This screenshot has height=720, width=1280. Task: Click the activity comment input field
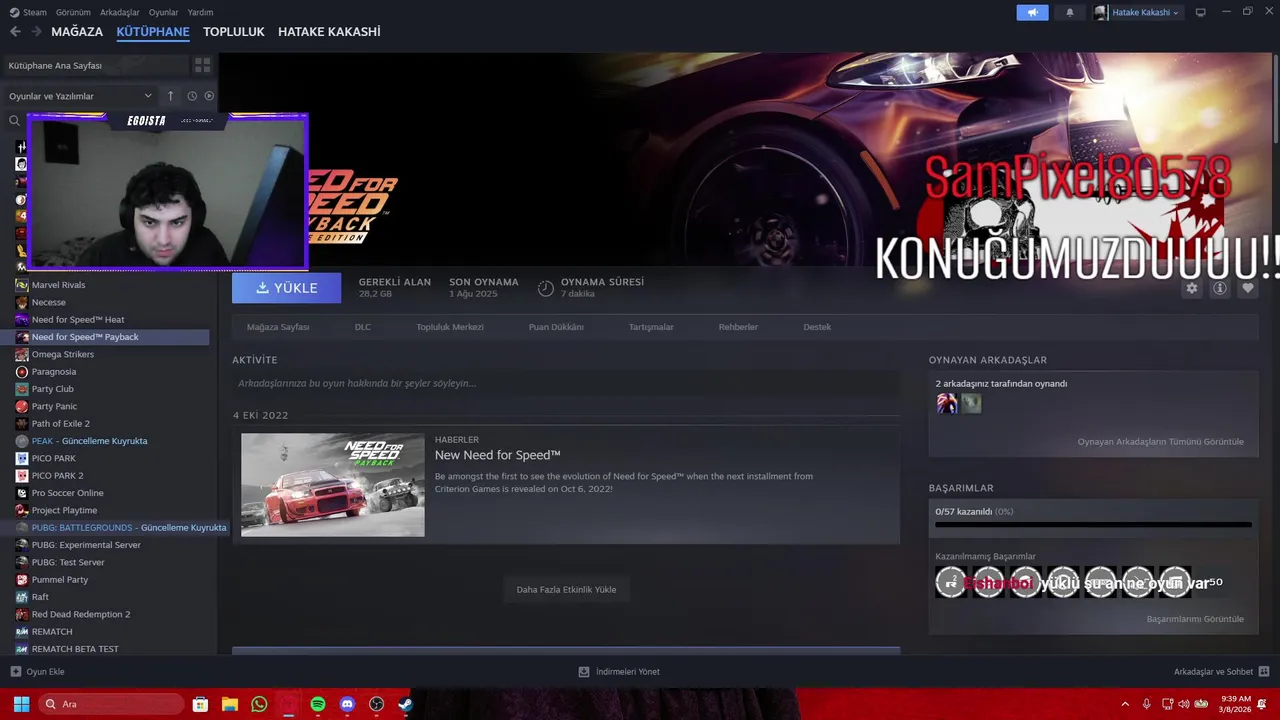(566, 383)
